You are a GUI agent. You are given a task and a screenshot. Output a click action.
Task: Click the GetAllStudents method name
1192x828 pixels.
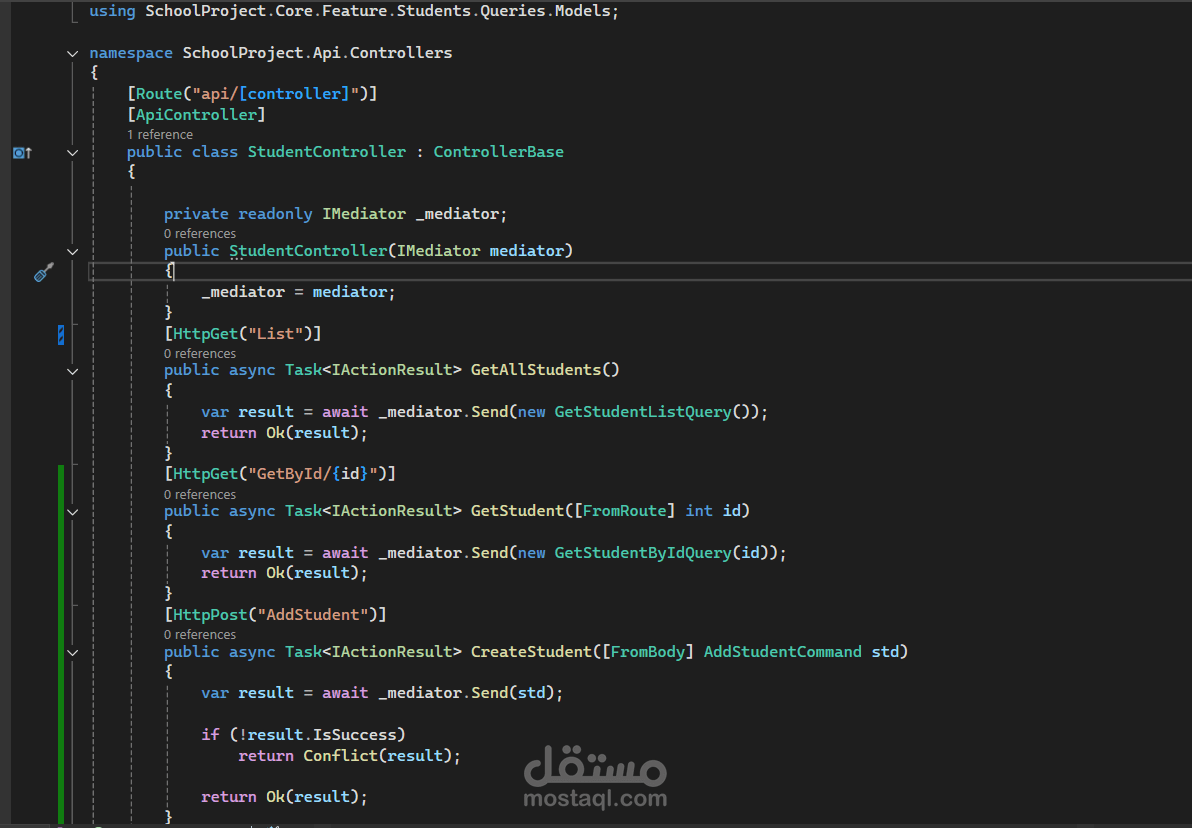(536, 370)
